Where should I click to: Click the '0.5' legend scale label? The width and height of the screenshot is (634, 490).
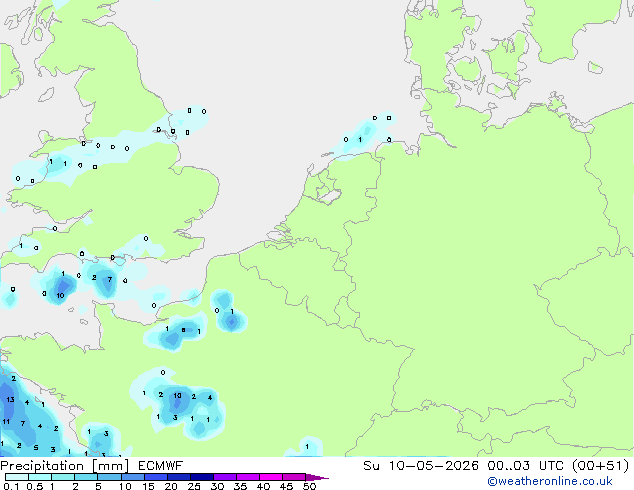(x=35, y=486)
